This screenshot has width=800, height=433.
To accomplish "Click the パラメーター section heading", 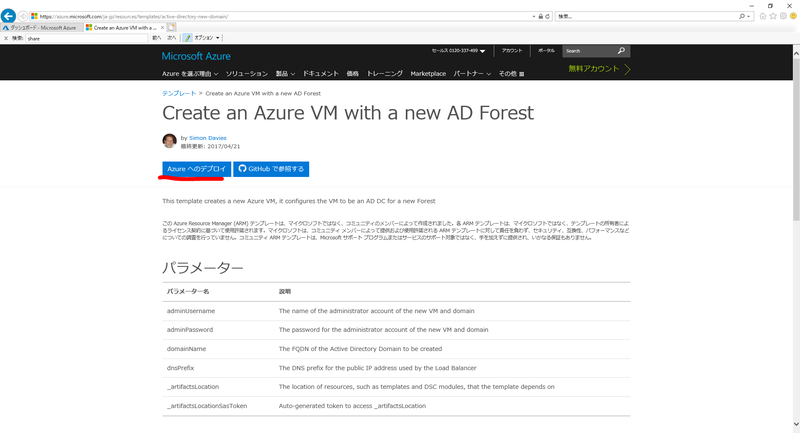I will [x=203, y=268].
